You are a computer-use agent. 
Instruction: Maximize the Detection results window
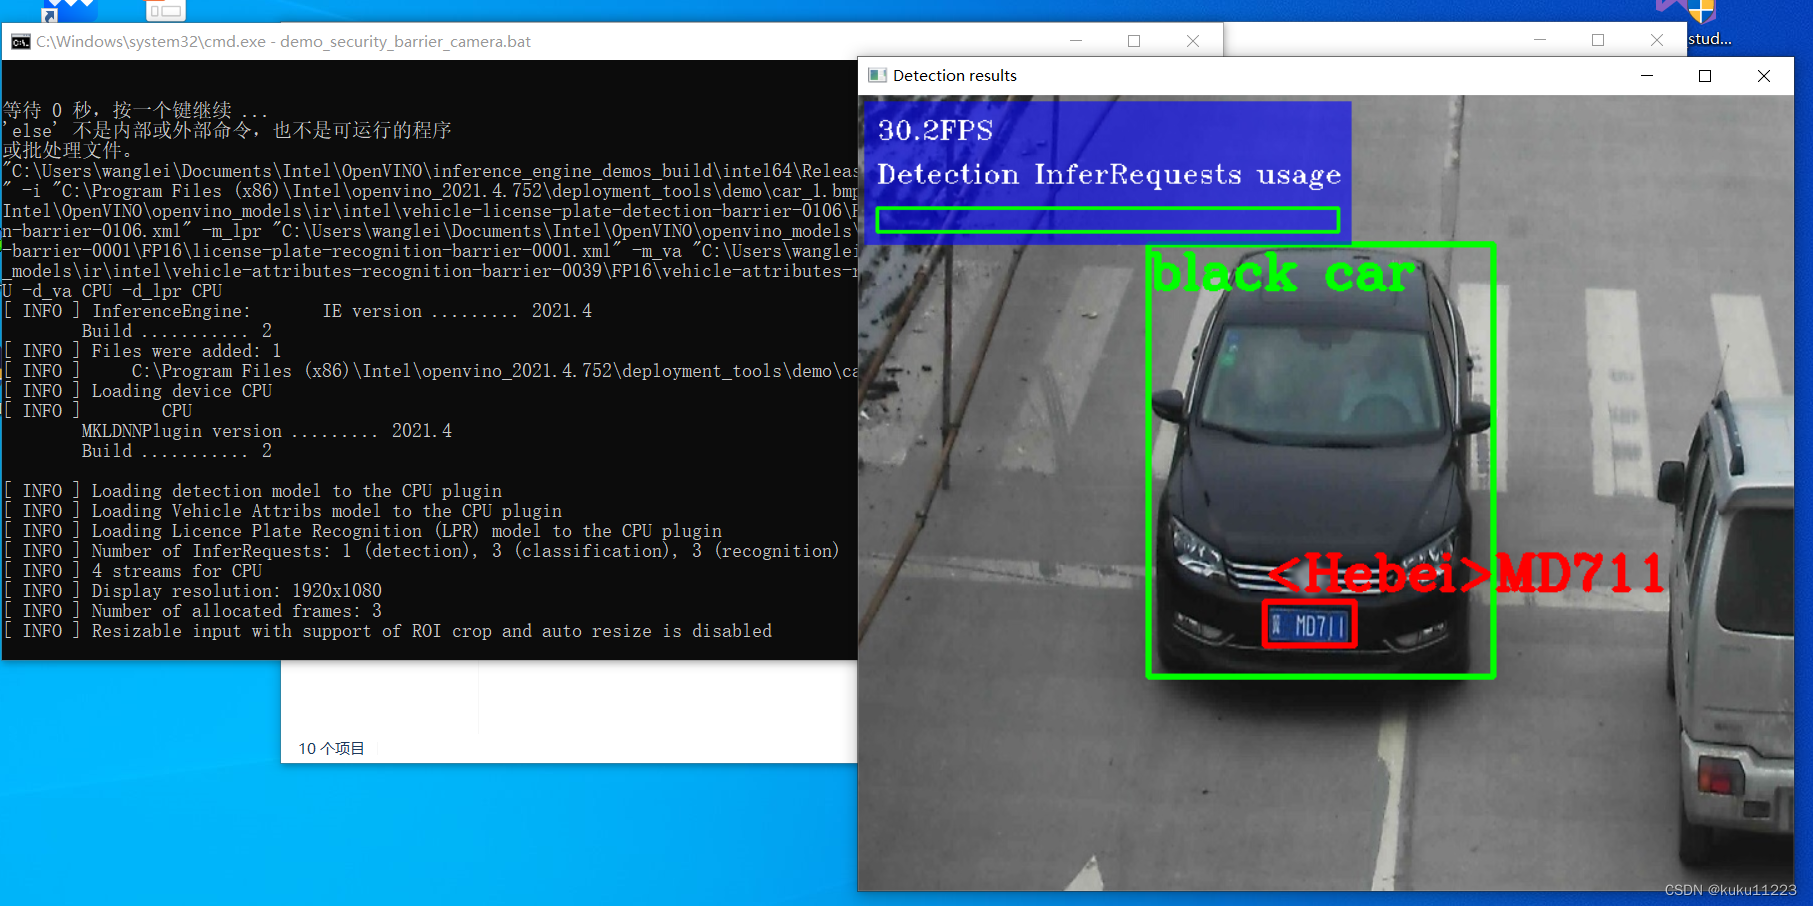(x=1705, y=76)
